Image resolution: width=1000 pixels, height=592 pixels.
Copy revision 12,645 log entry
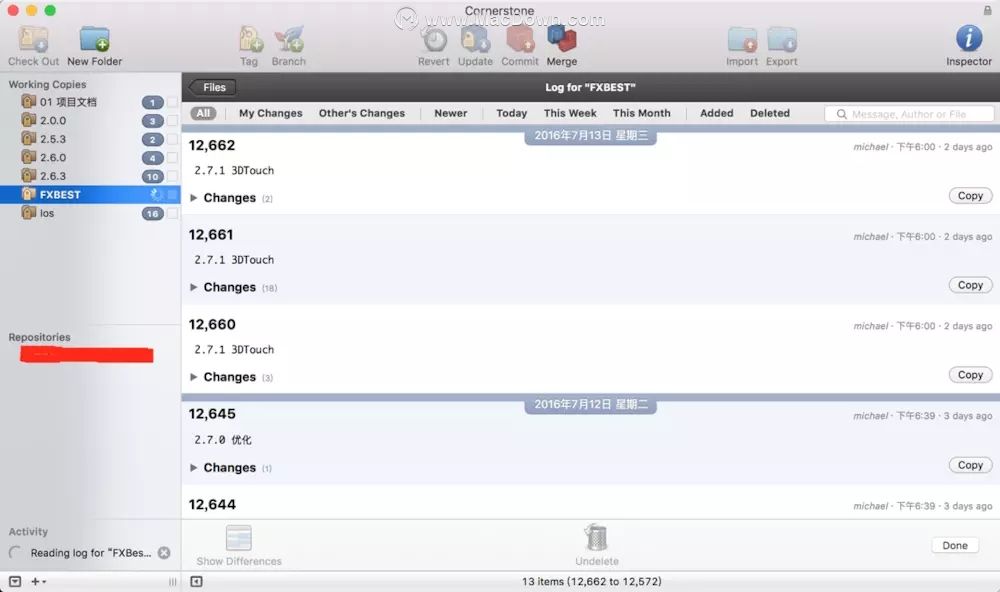click(x=970, y=465)
